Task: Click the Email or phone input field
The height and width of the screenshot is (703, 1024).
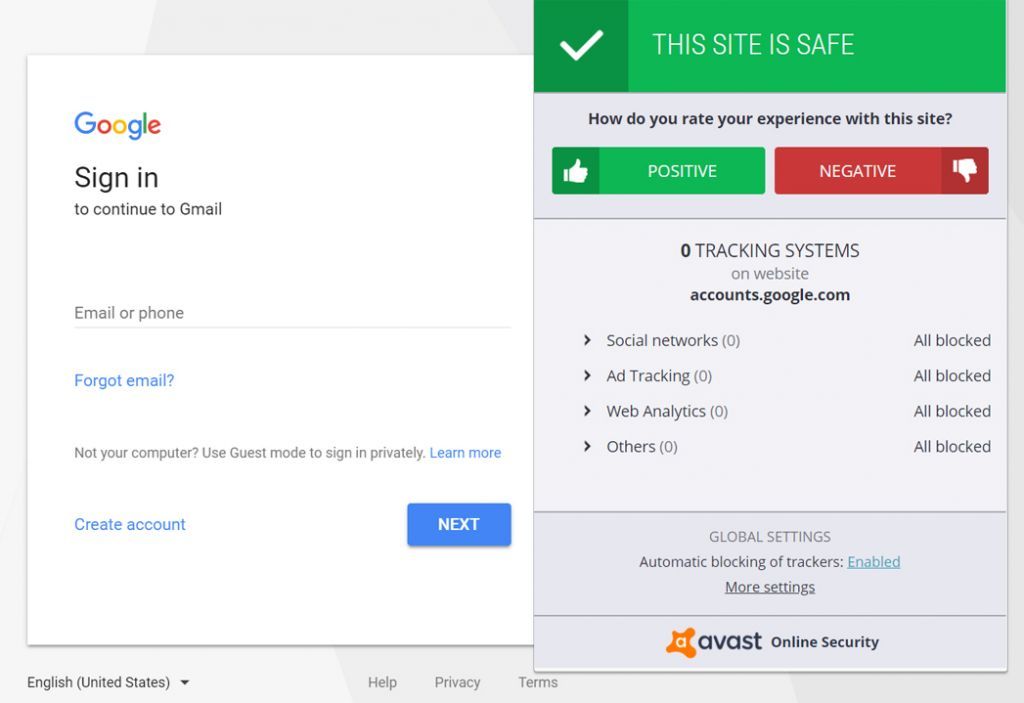Action: 293,313
